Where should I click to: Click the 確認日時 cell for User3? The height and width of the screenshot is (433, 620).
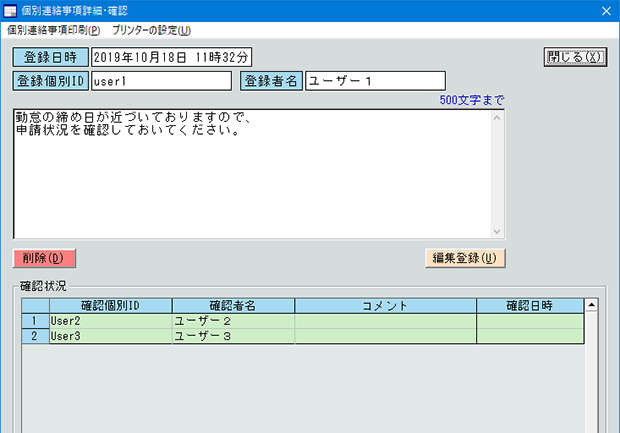pyautogui.click(x=530, y=336)
